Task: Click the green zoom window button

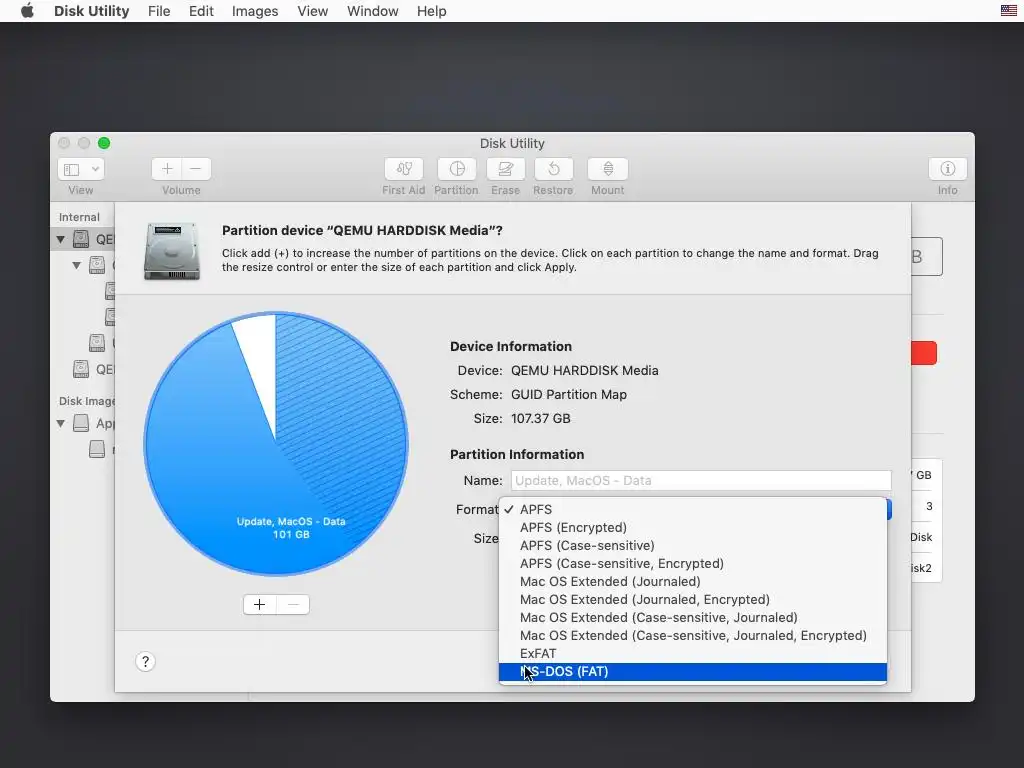Action: click(104, 143)
